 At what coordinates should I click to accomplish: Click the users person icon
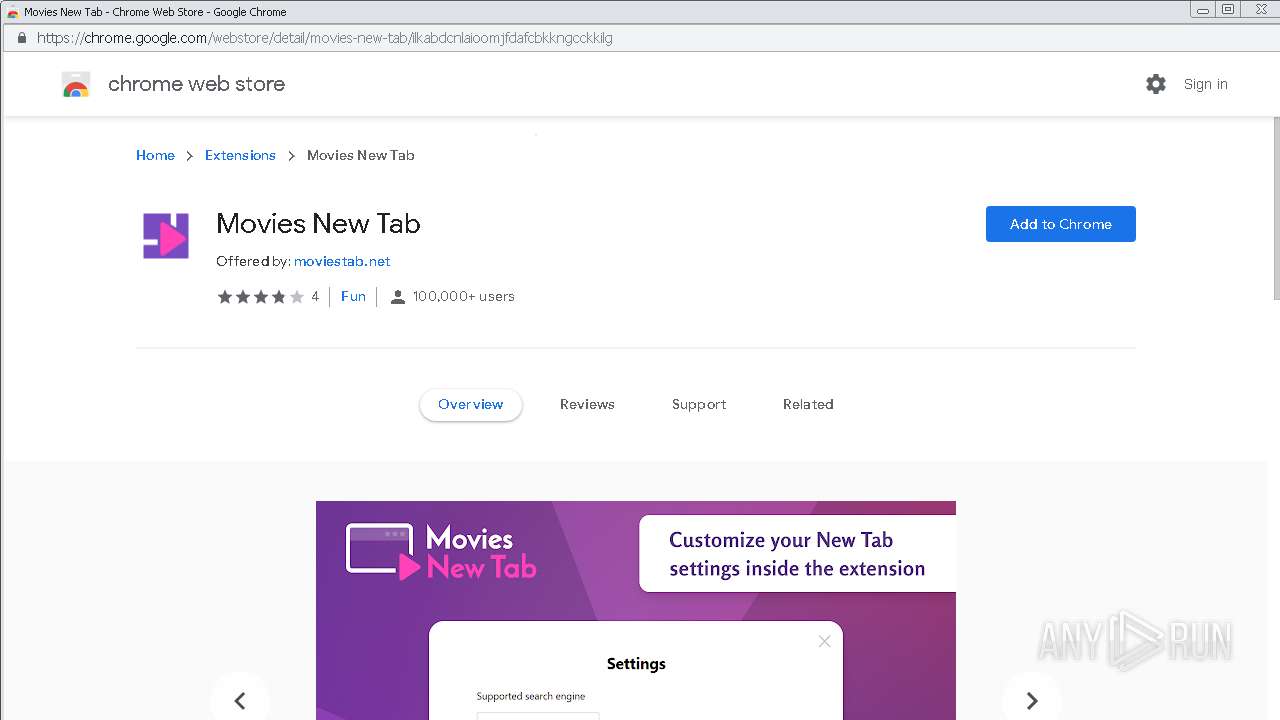[x=397, y=297]
